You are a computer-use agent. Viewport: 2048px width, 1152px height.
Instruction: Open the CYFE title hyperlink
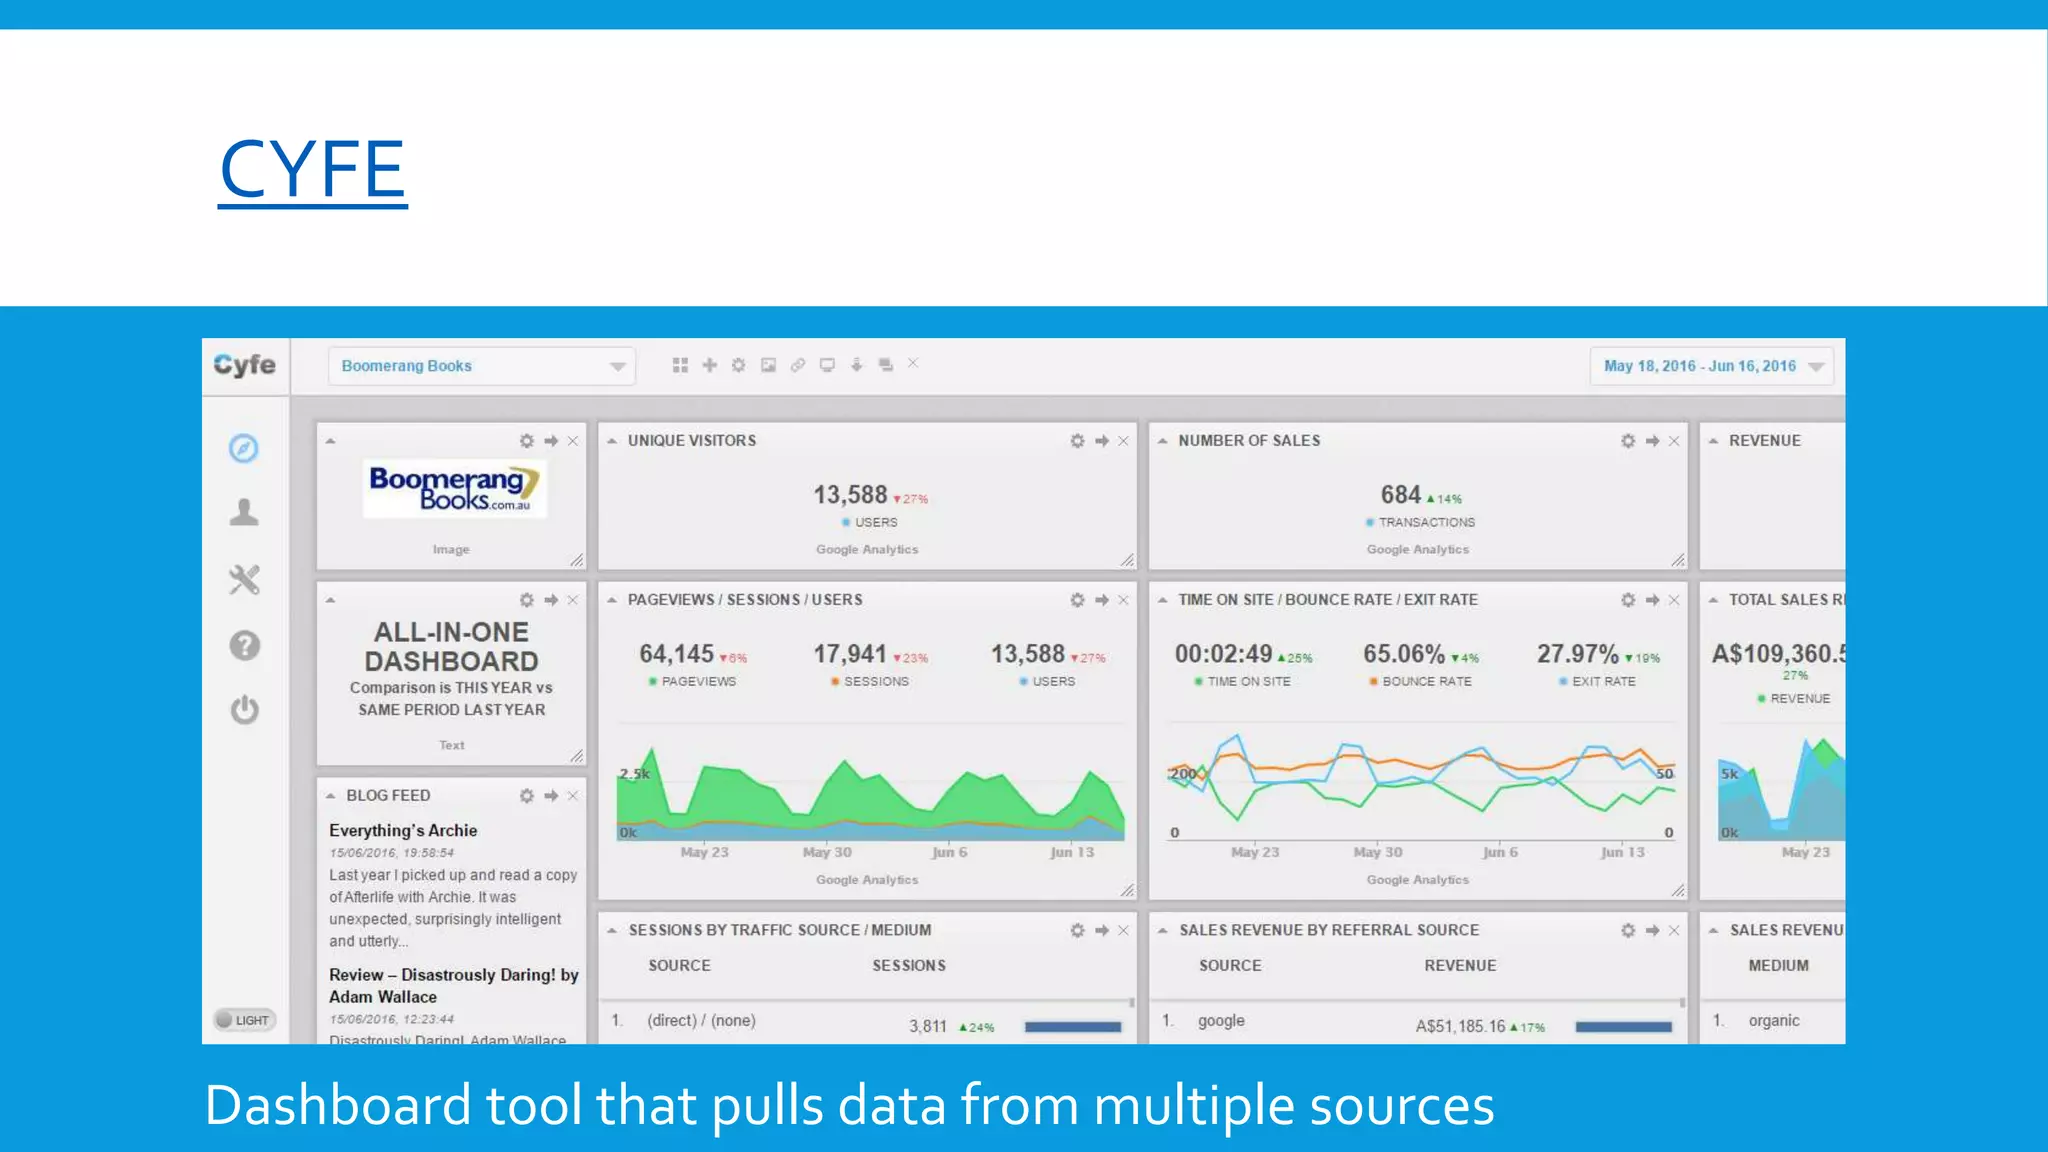click(x=312, y=170)
